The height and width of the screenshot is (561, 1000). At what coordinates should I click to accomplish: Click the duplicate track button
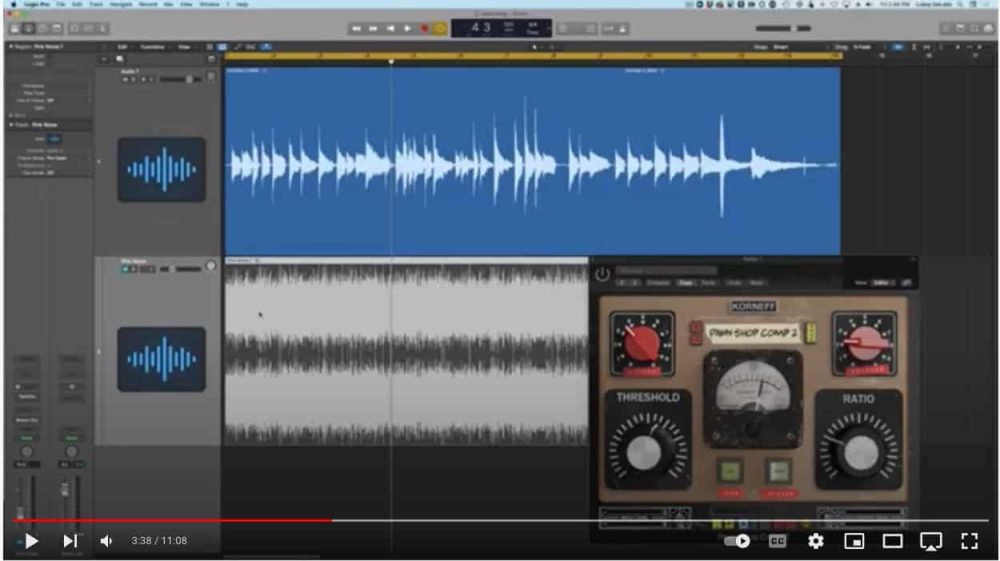(119, 59)
